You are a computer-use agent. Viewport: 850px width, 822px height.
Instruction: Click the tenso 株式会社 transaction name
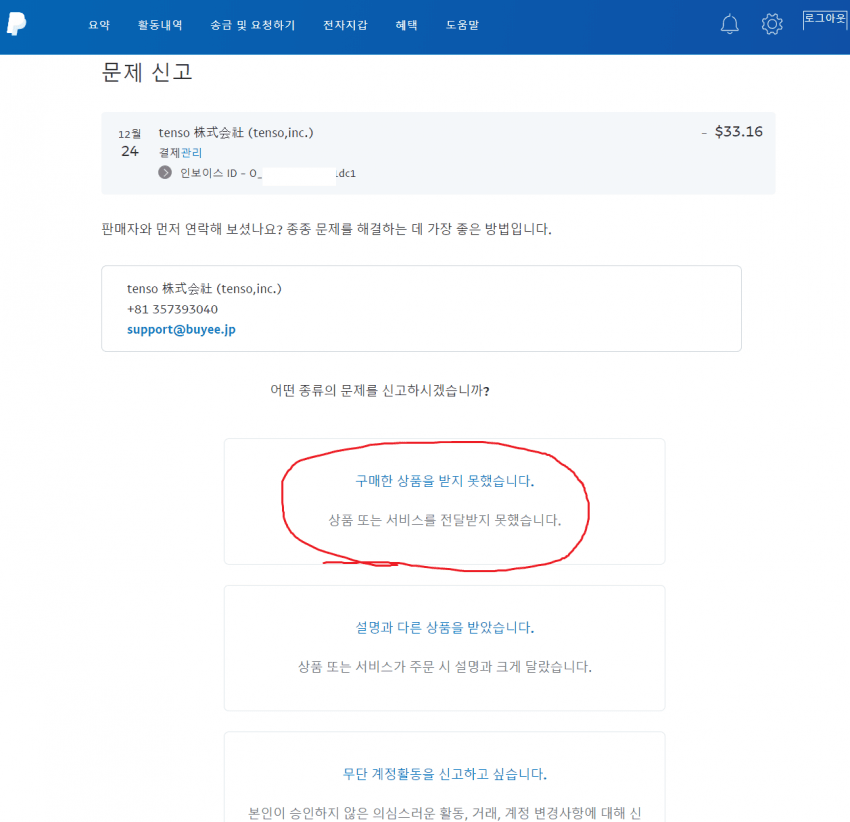236,133
